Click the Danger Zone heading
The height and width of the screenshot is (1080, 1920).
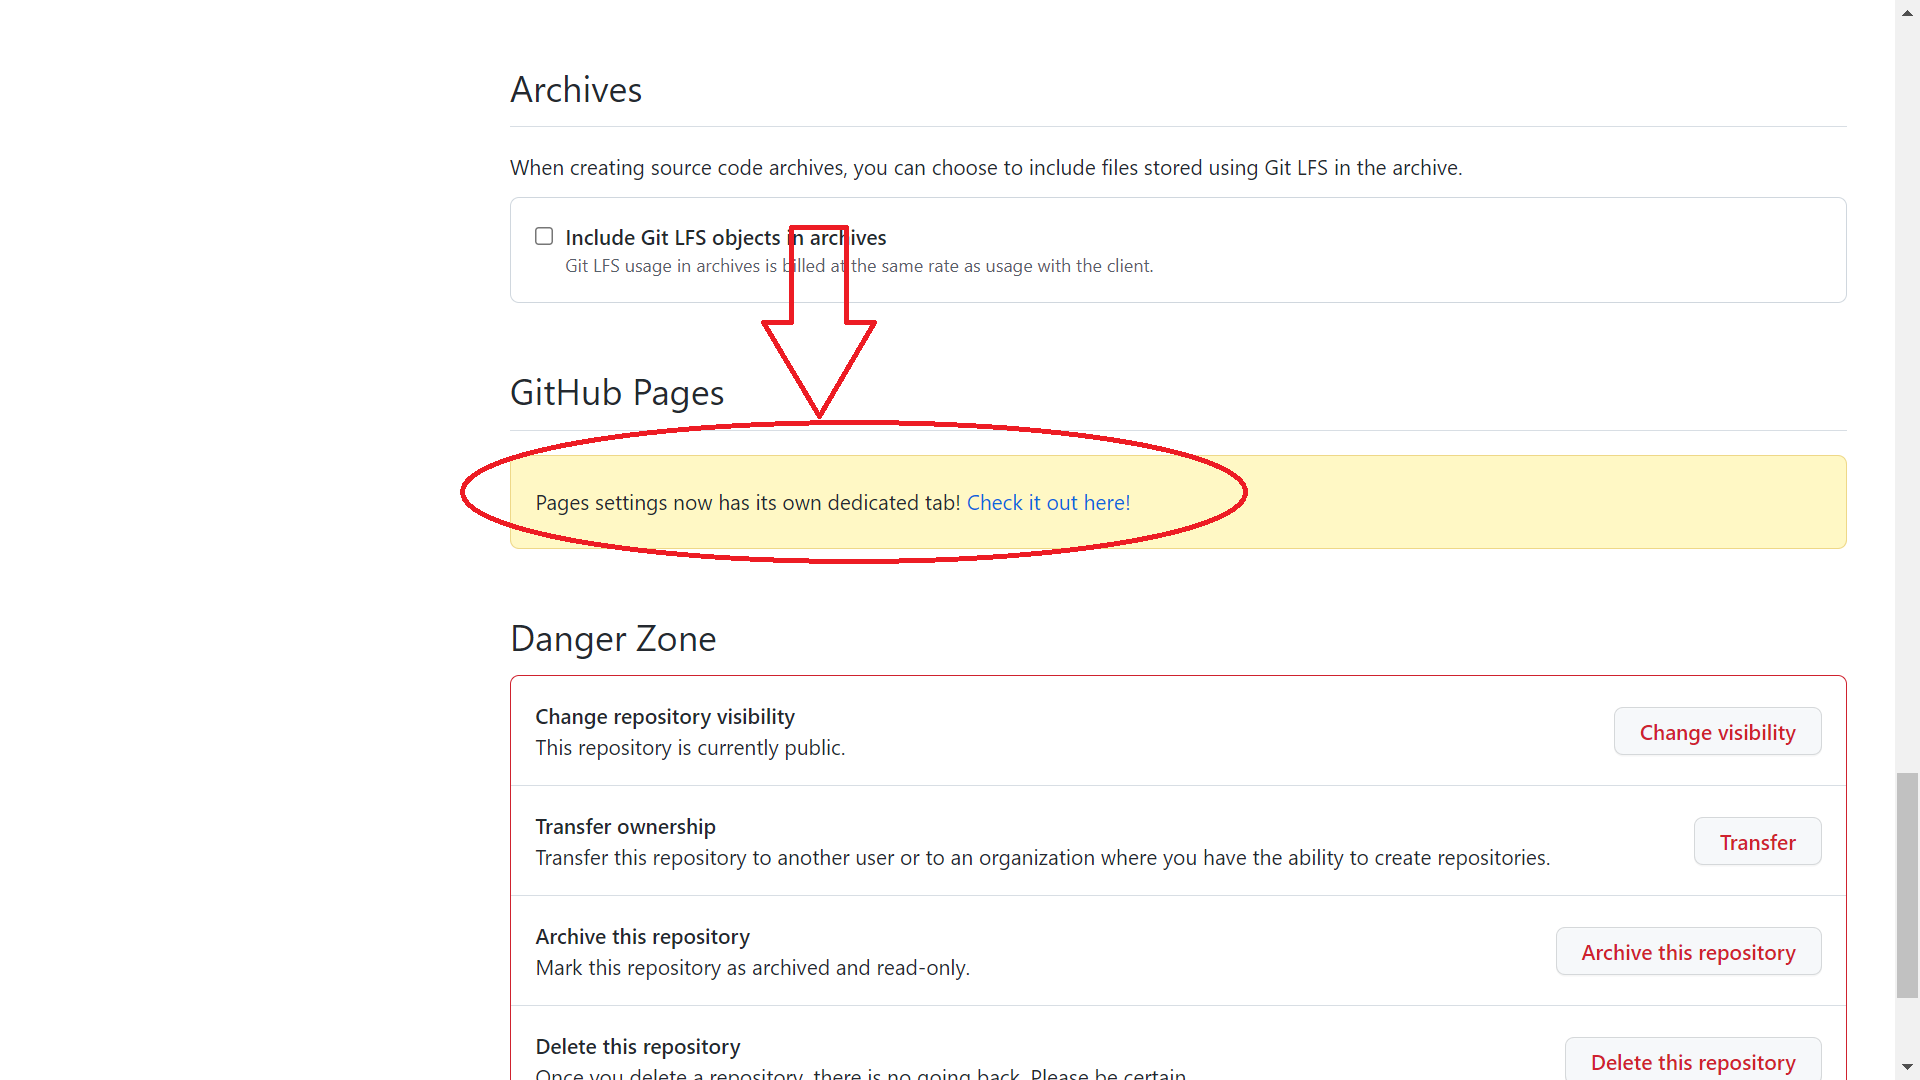tap(613, 639)
